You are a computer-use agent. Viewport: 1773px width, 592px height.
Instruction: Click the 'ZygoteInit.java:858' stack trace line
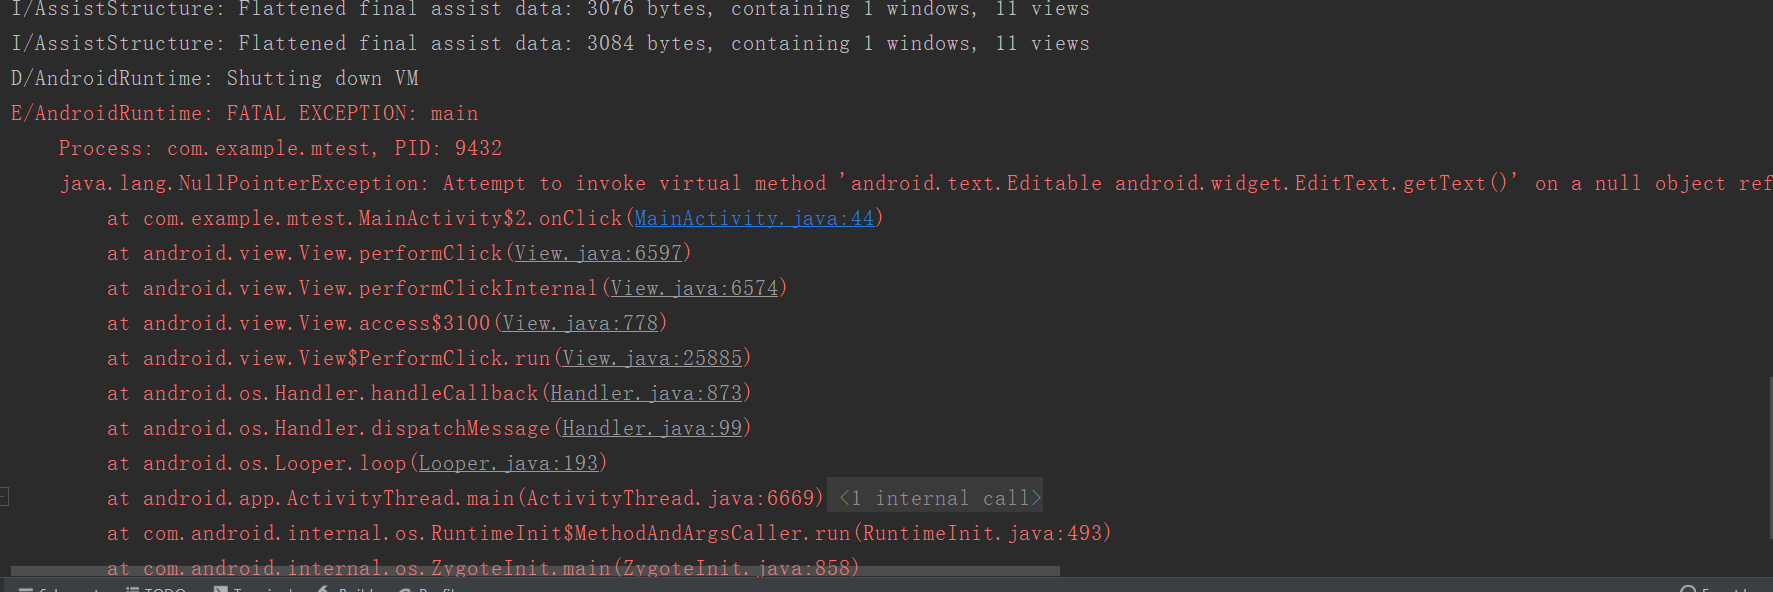pos(483,567)
